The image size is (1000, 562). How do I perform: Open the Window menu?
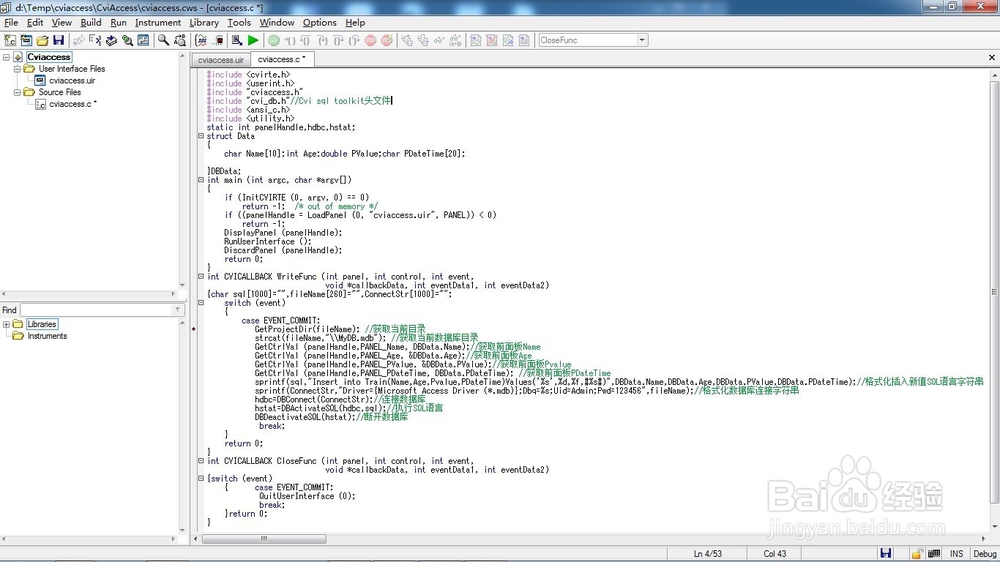(277, 22)
